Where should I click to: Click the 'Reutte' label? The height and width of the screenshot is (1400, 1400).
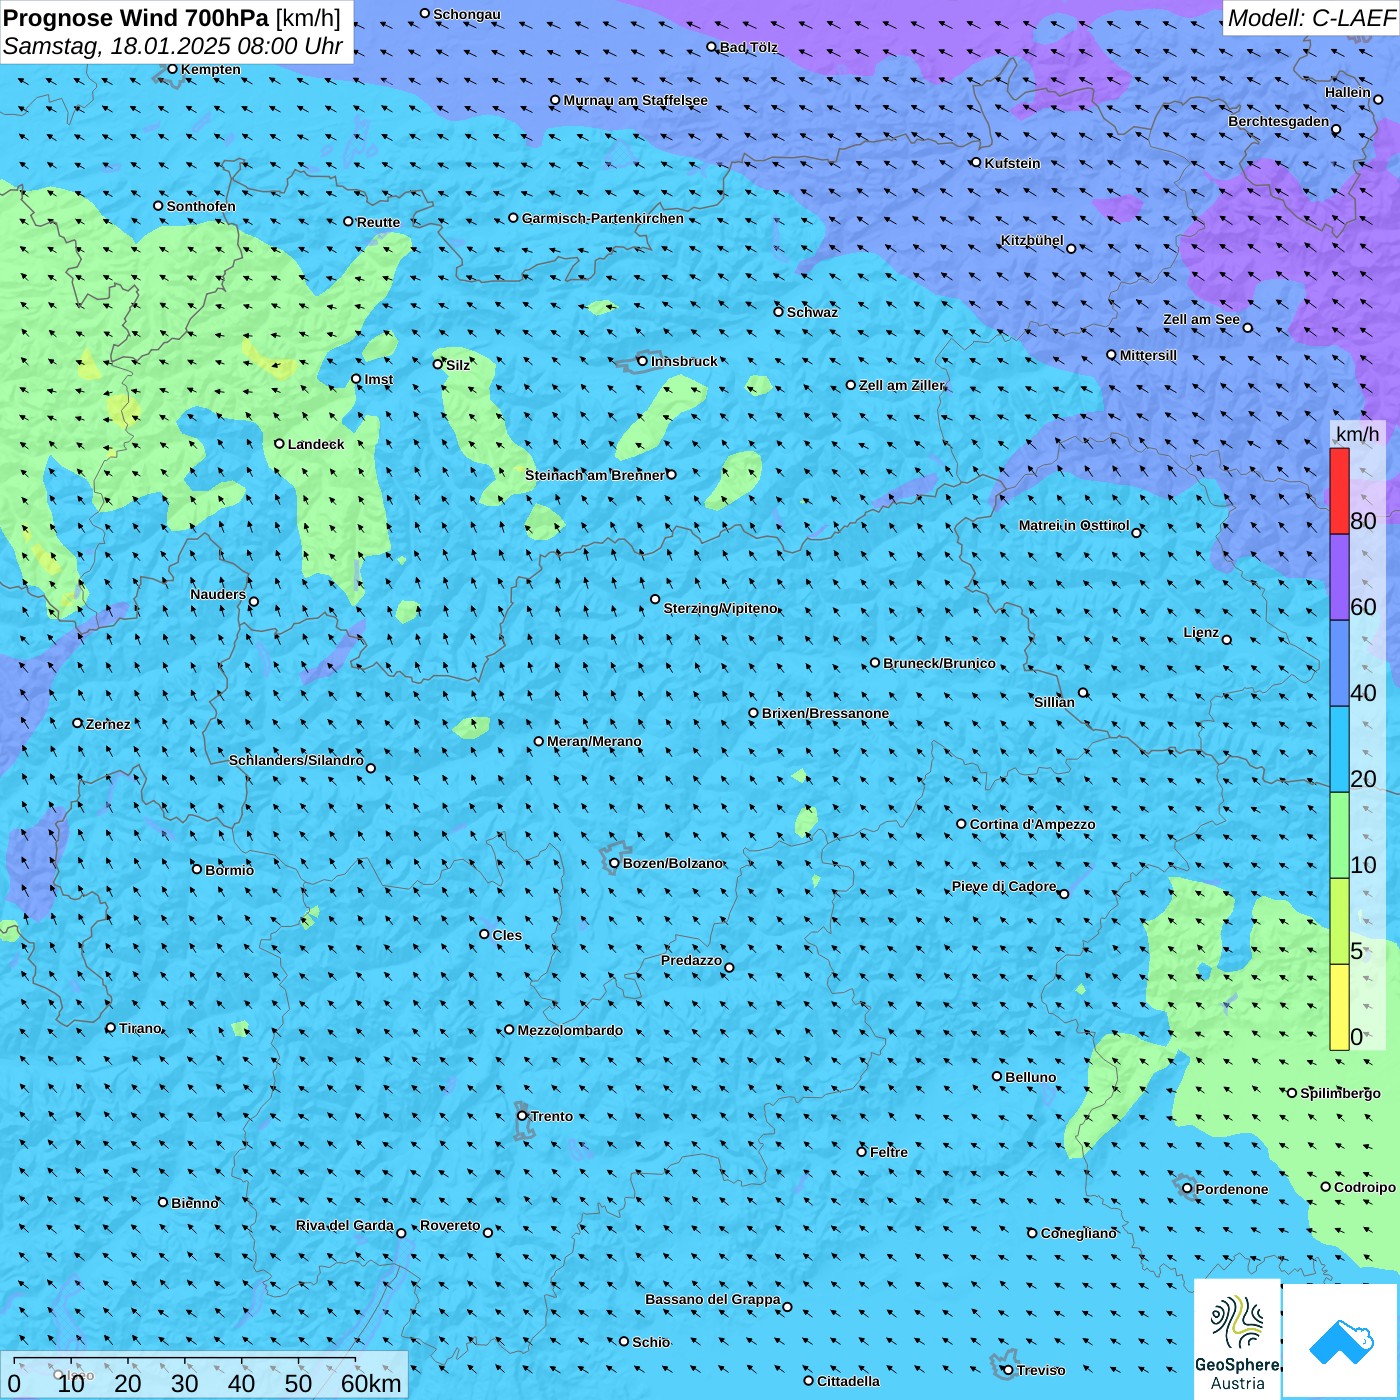point(378,222)
